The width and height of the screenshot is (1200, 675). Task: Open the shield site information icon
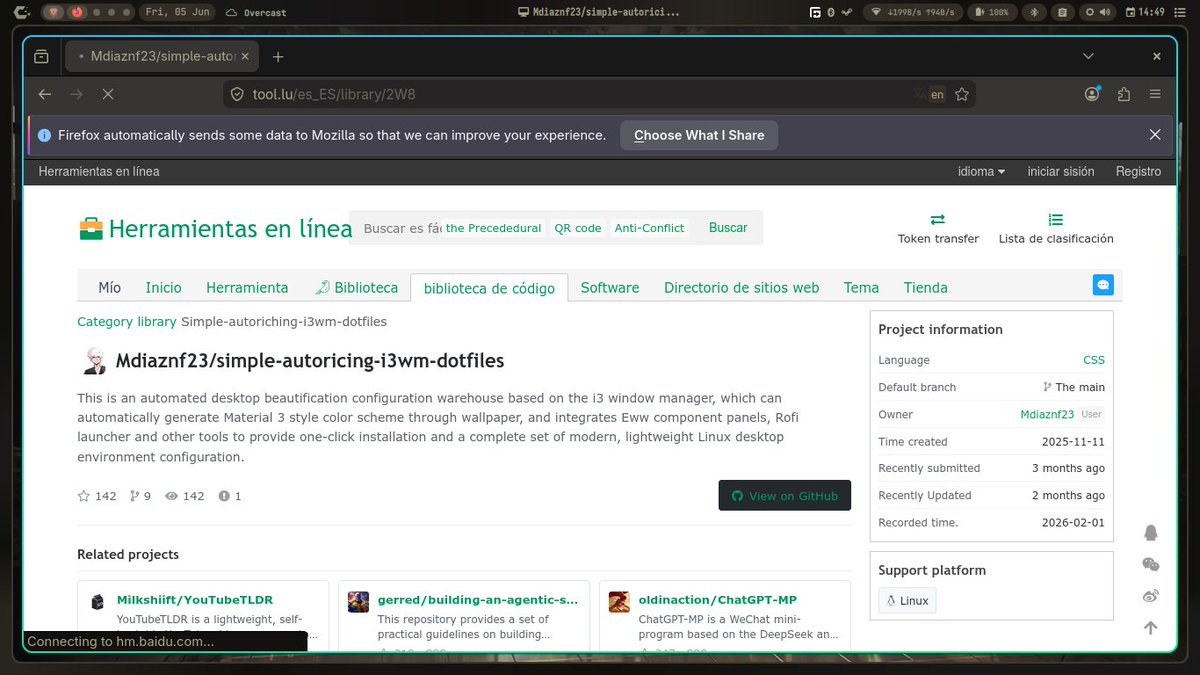coord(237,94)
